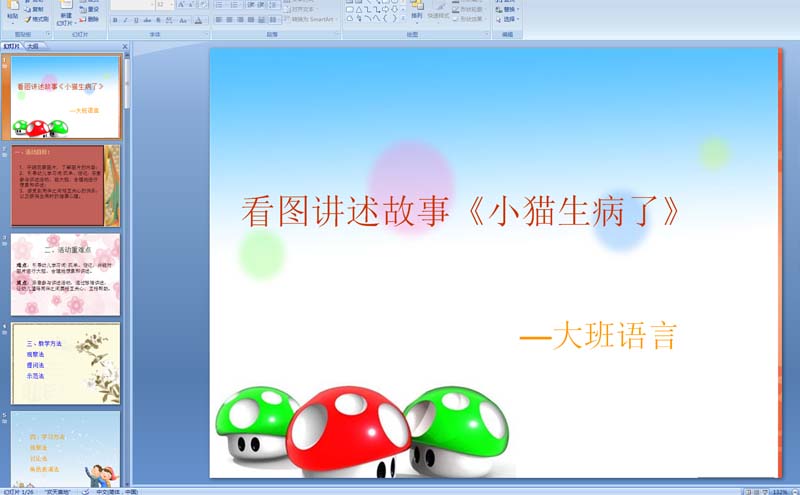800x495 pixels.
Task: Click Increase Font Size (large A)
Action: click(x=181, y=5)
